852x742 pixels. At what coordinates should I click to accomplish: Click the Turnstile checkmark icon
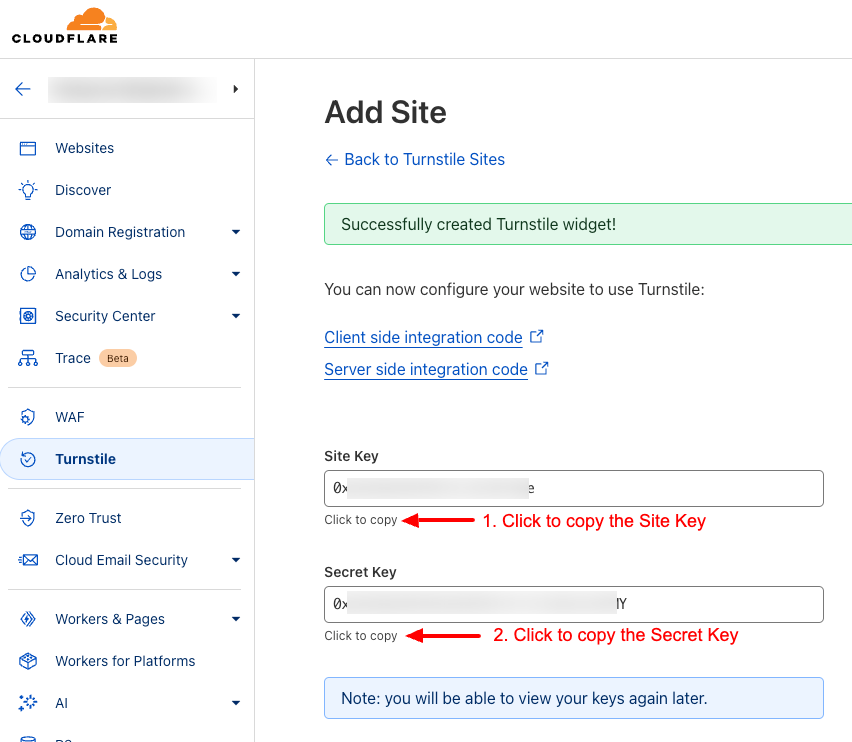click(x=28, y=459)
